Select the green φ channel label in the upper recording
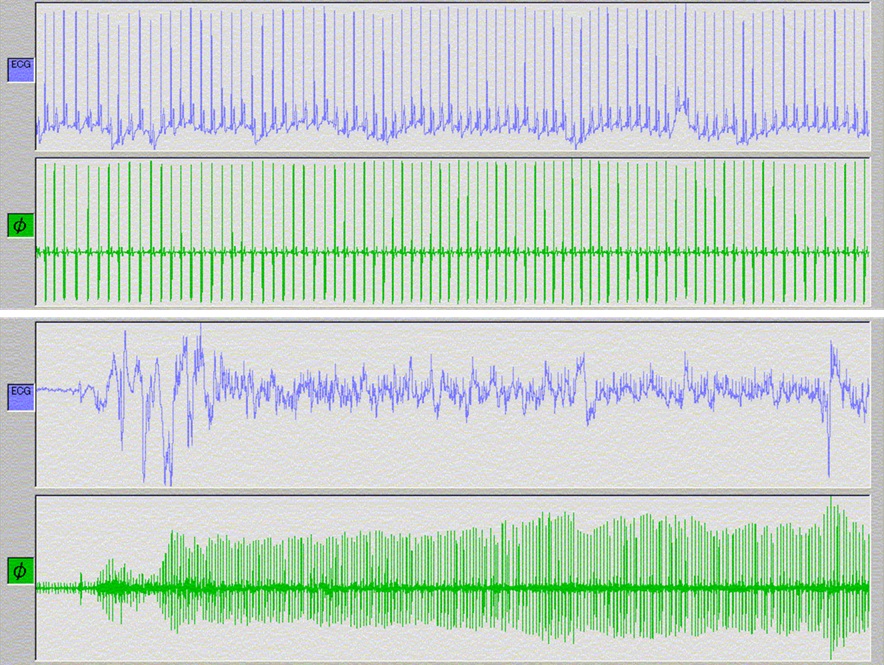 pos(21,225)
